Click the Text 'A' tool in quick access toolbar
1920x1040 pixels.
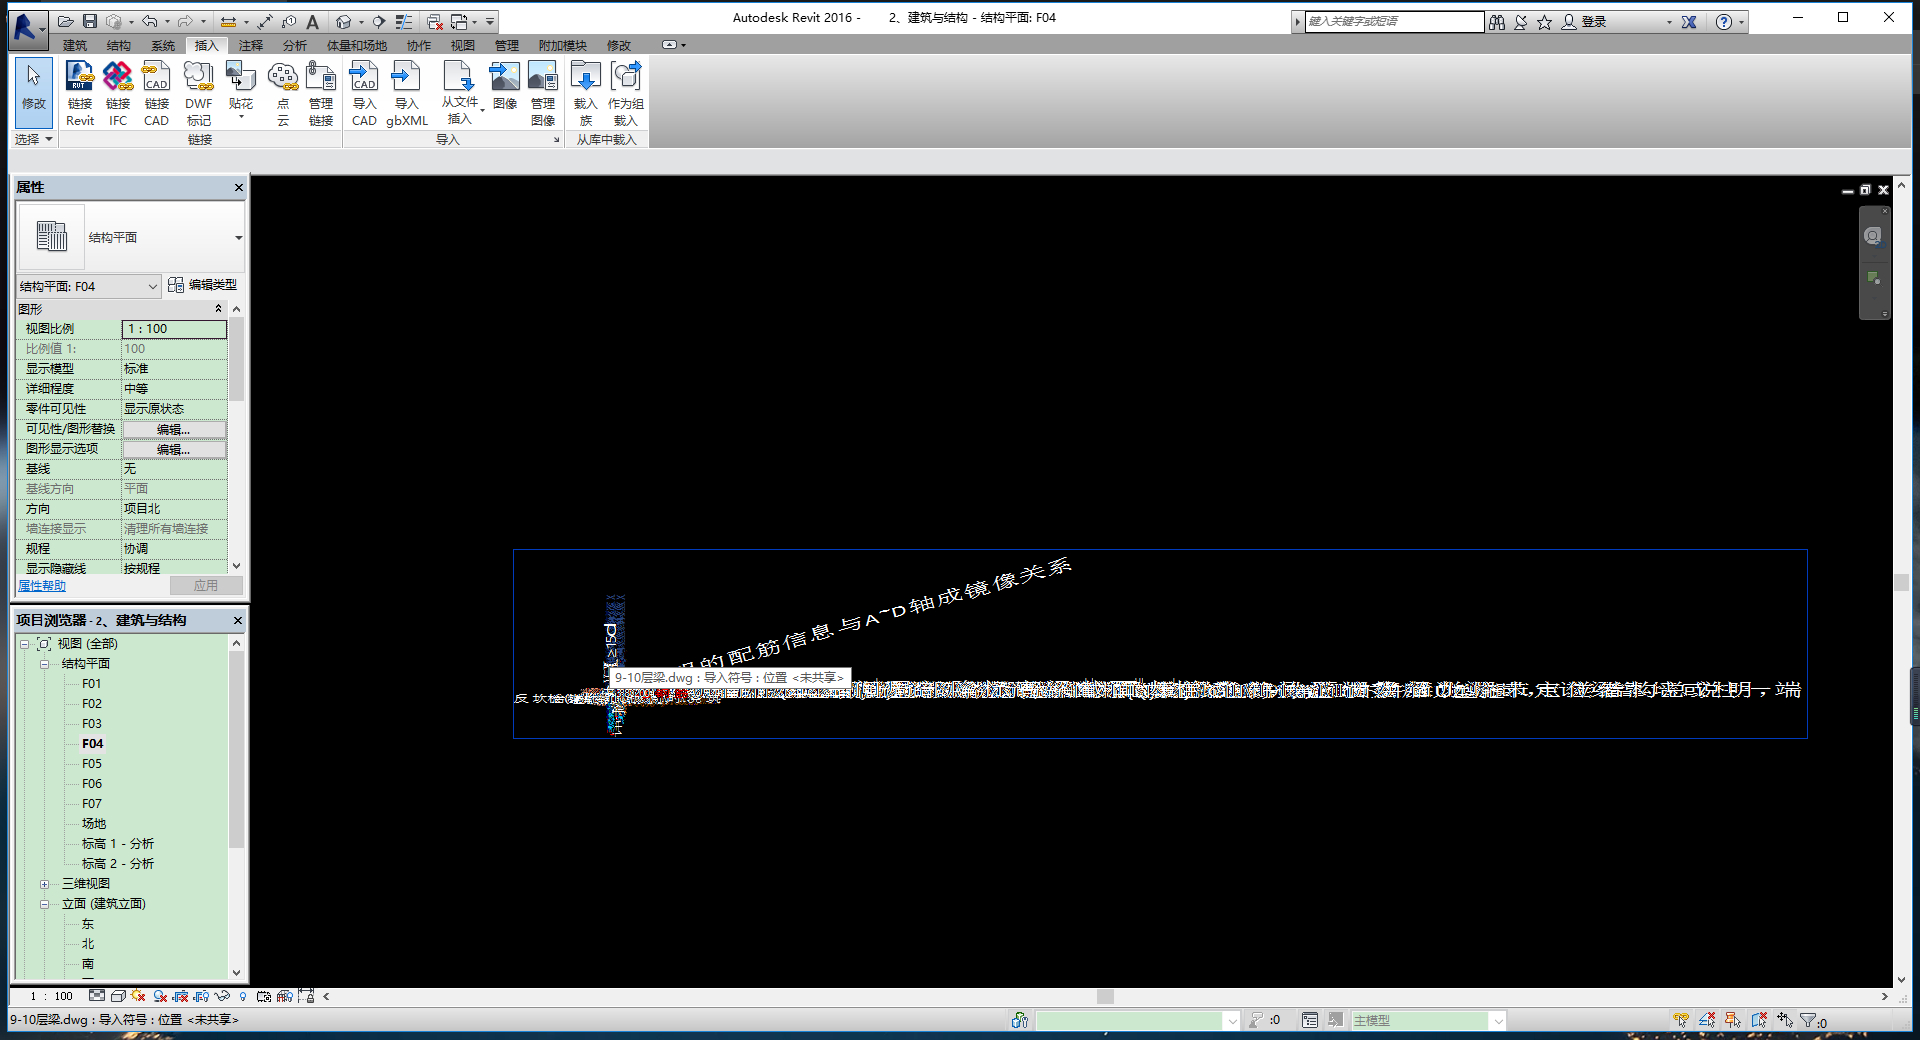pos(312,21)
